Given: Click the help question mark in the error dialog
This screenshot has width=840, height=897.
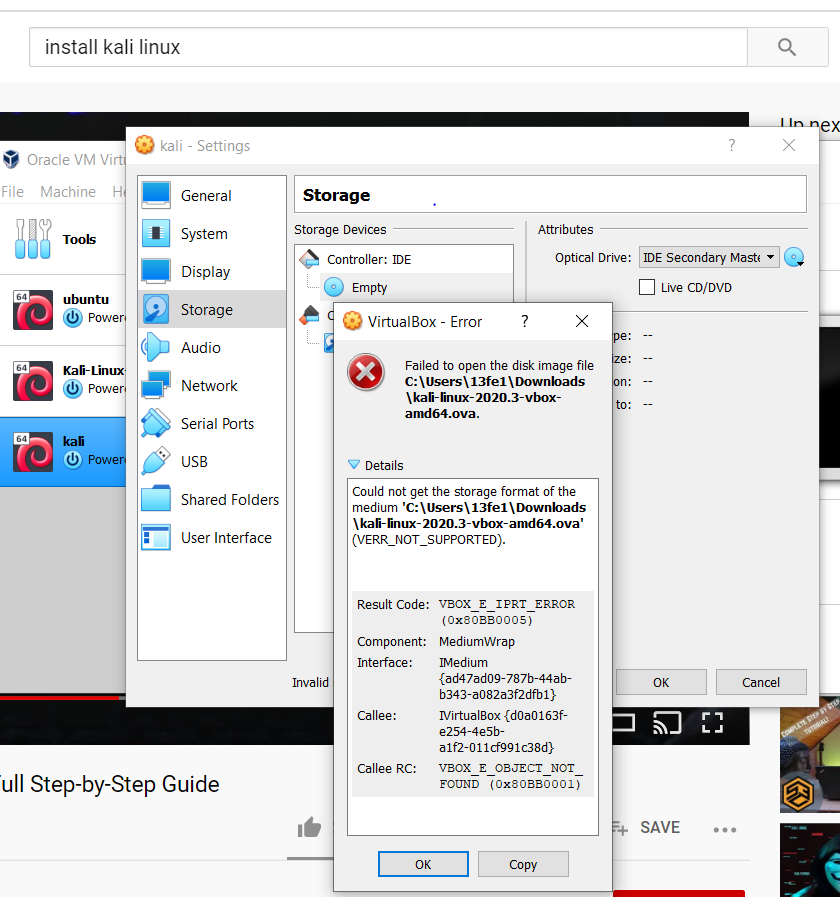Looking at the screenshot, I should 524,321.
